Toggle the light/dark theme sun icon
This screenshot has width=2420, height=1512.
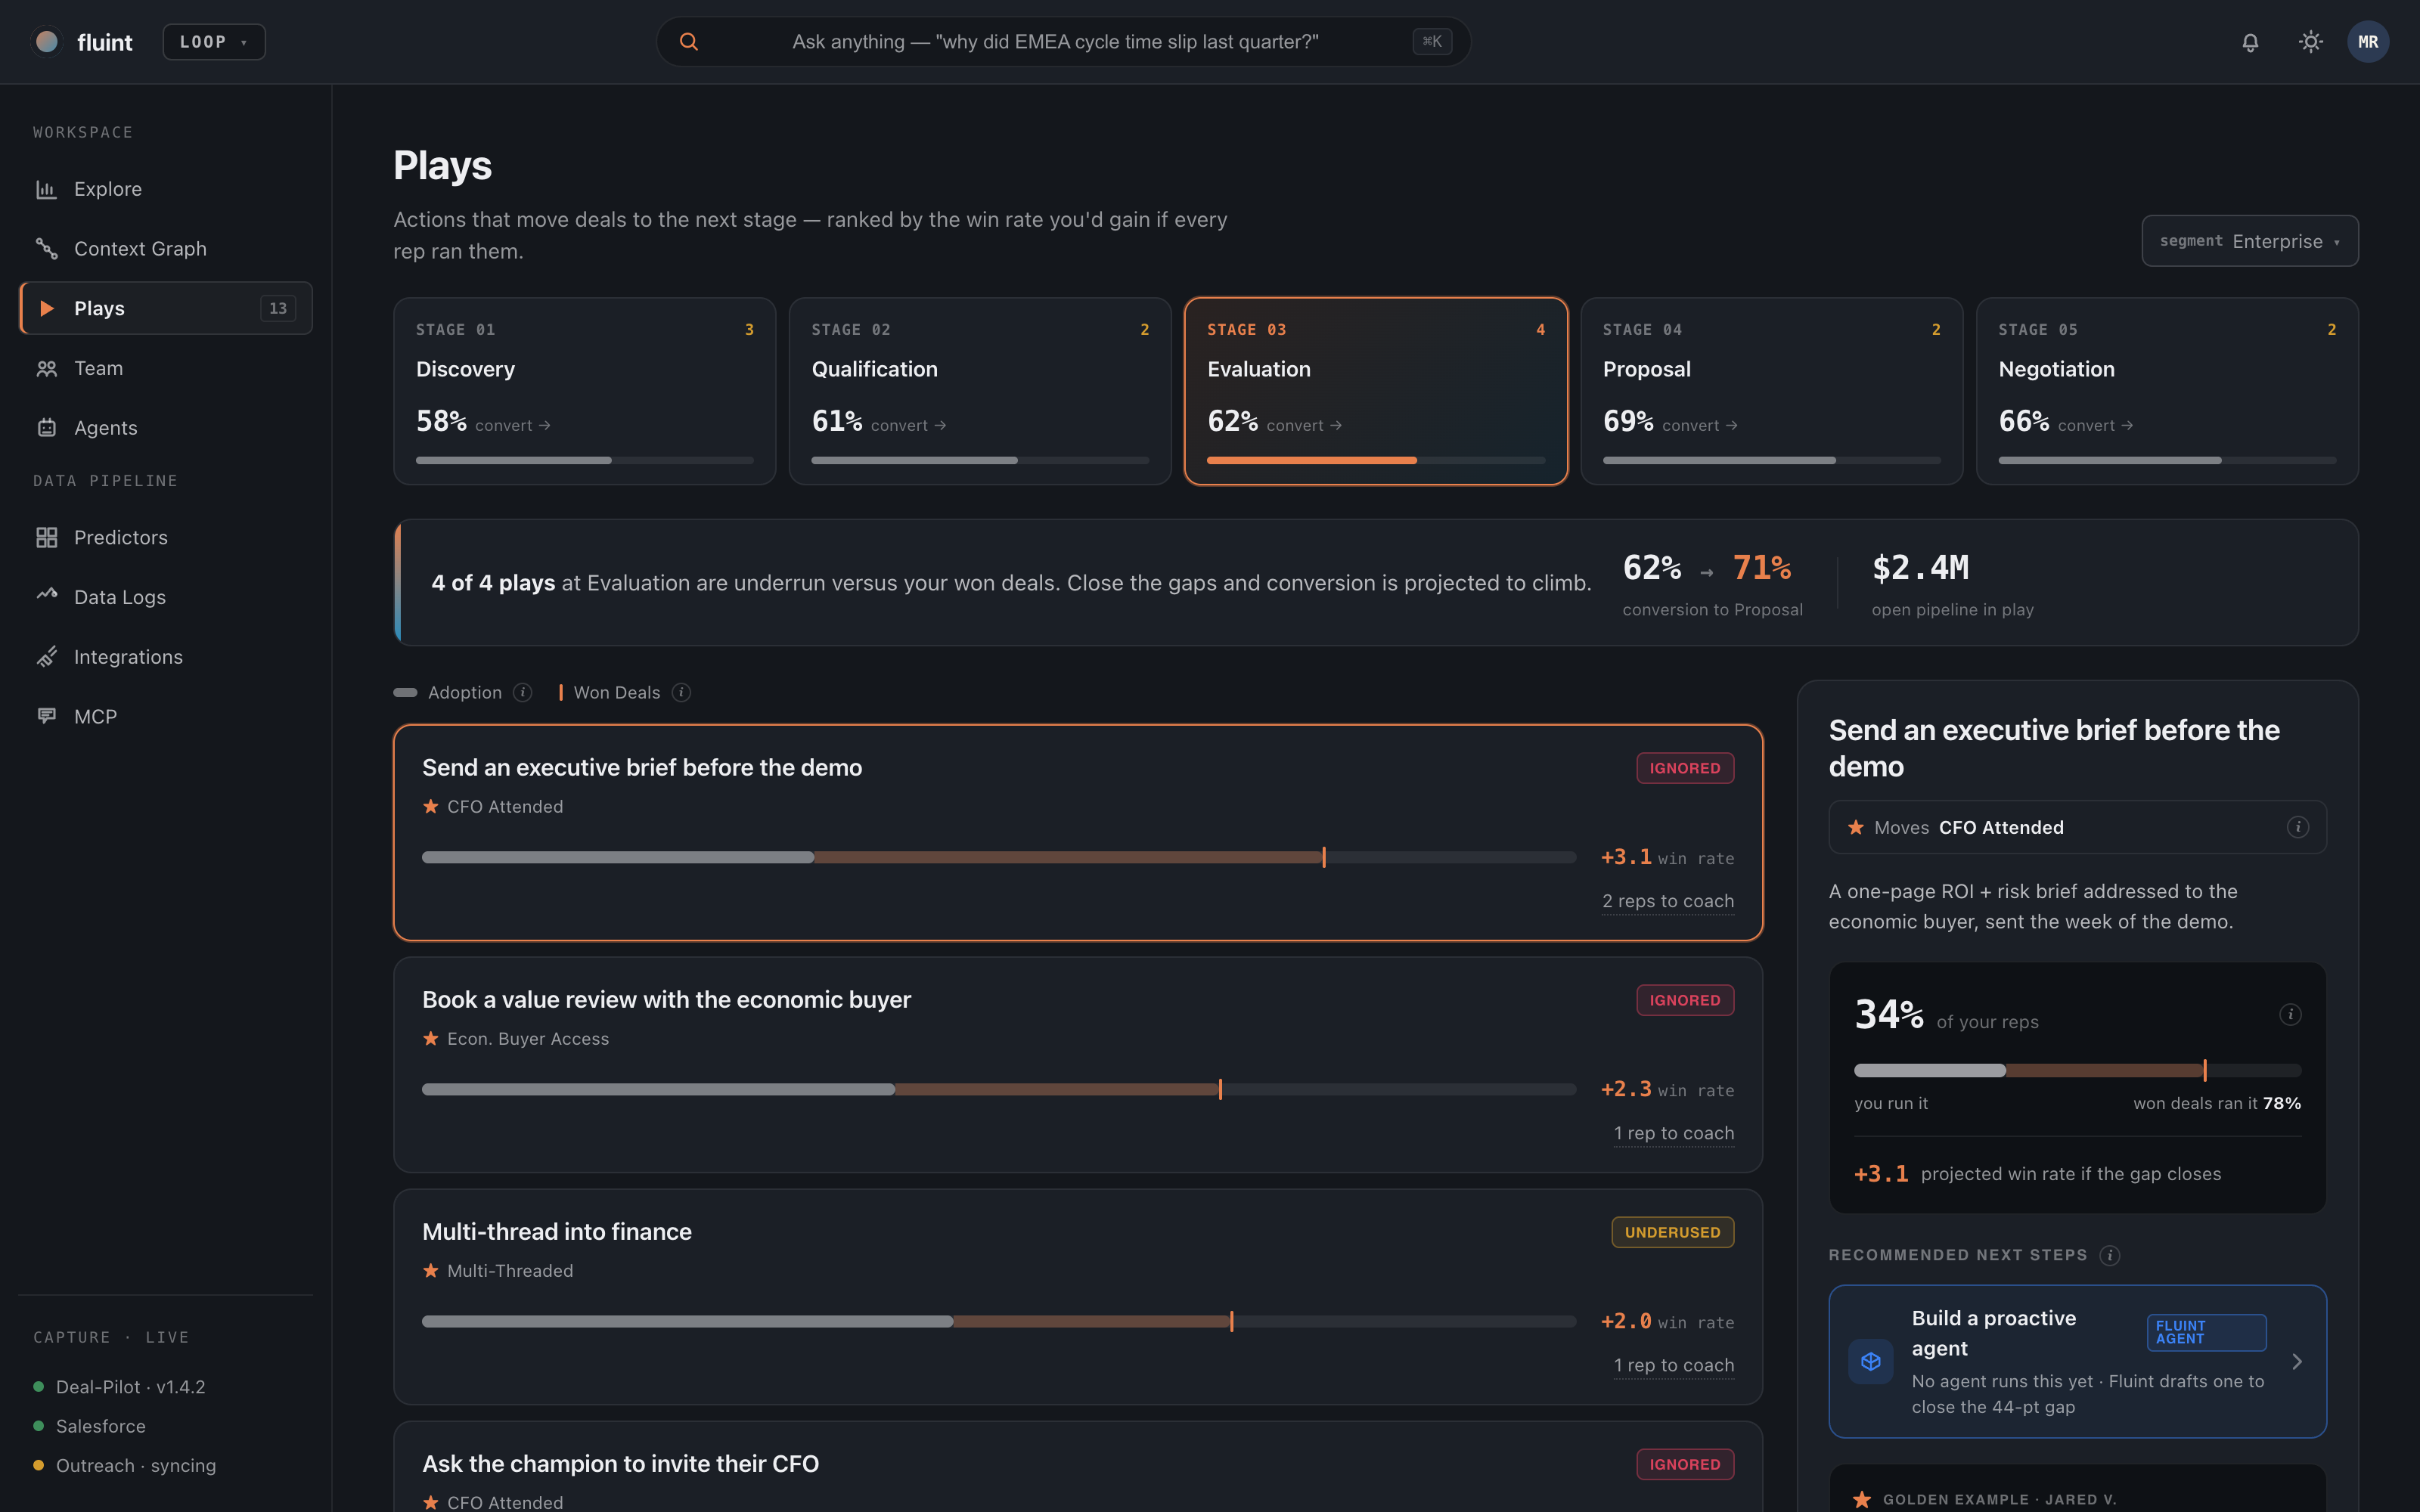[2310, 42]
